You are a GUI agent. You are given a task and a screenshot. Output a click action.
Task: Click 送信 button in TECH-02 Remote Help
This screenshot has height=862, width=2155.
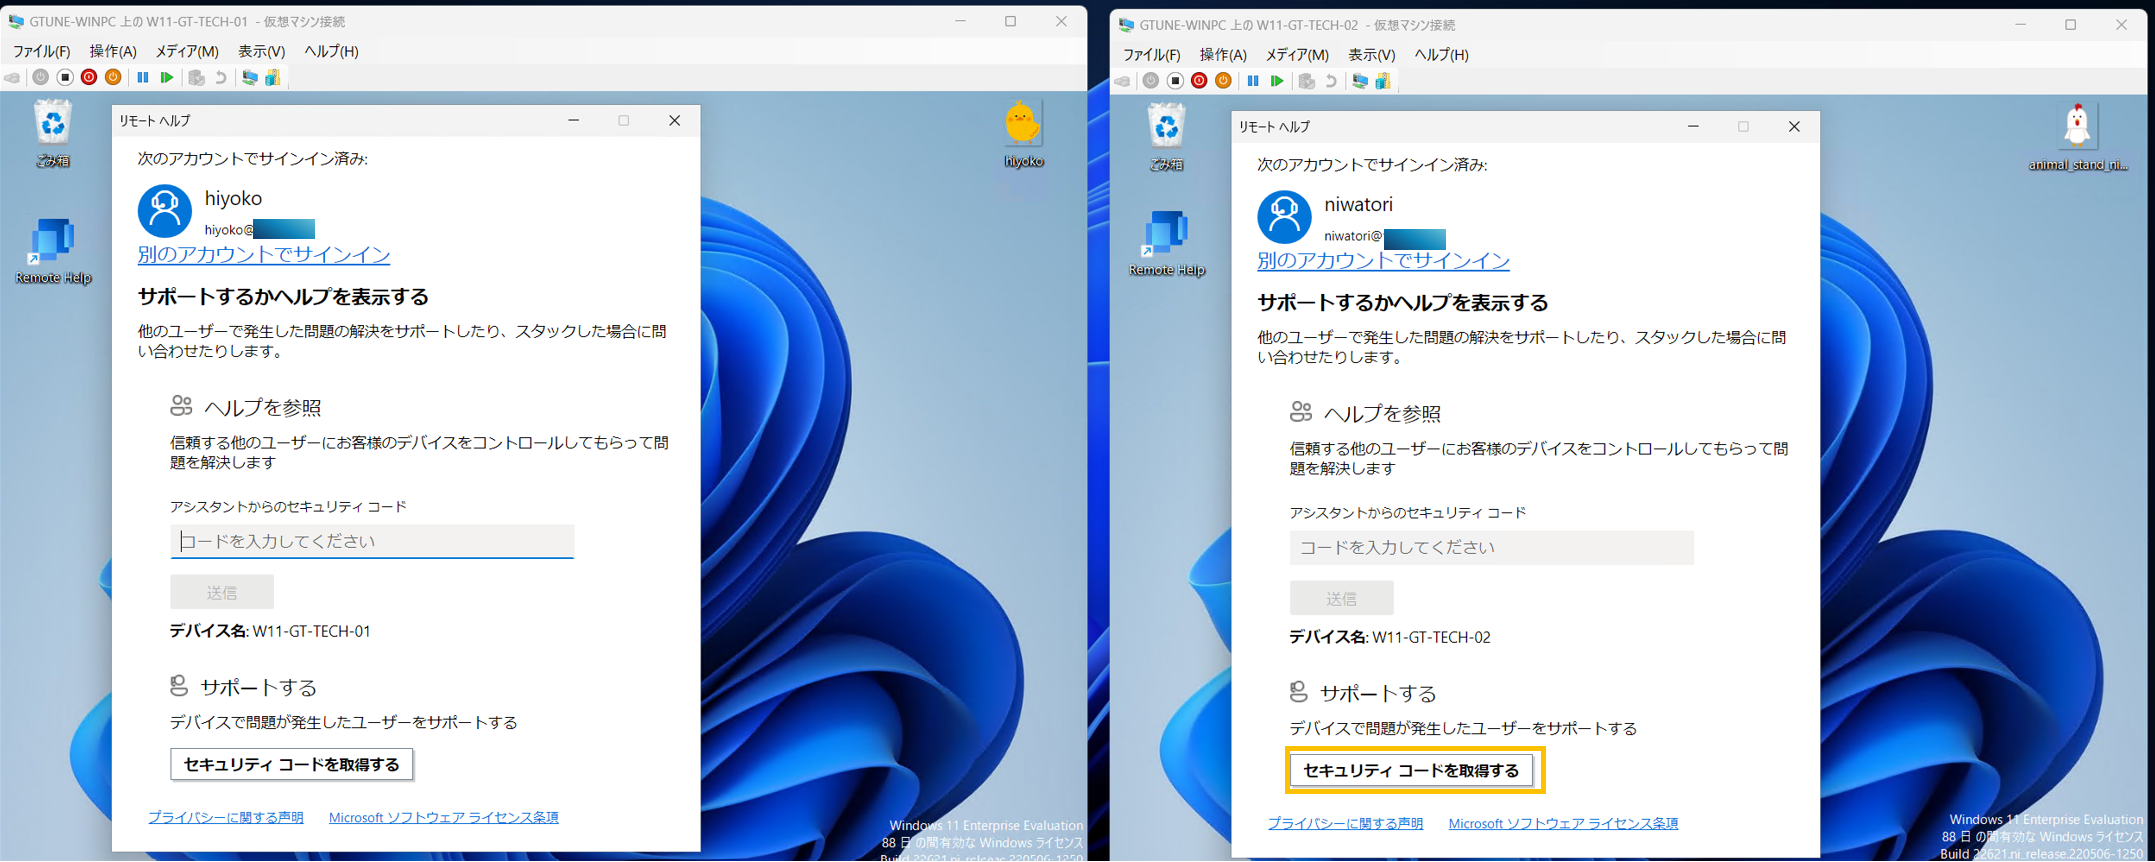click(1341, 598)
